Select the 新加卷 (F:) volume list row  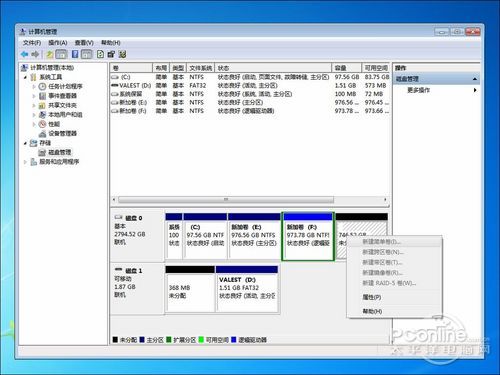pyautogui.click(x=250, y=111)
